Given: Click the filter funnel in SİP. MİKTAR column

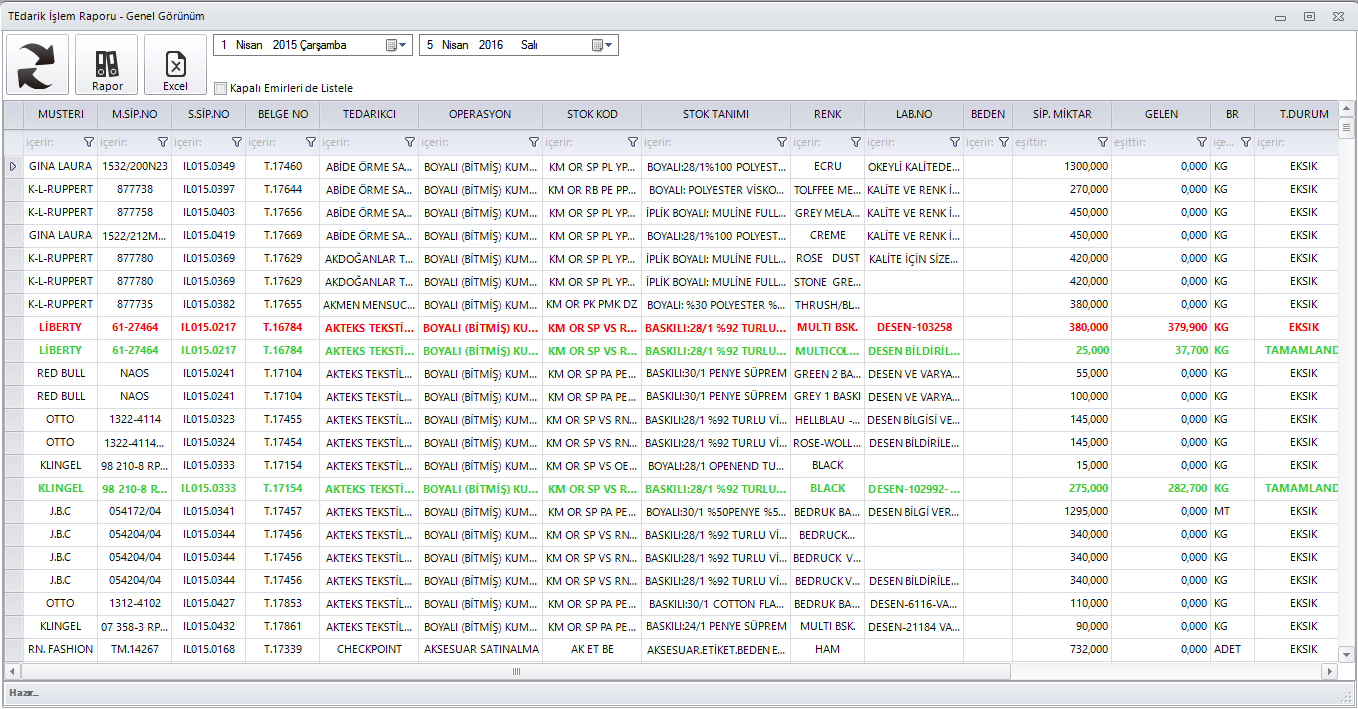Looking at the screenshot, I should 1103,143.
